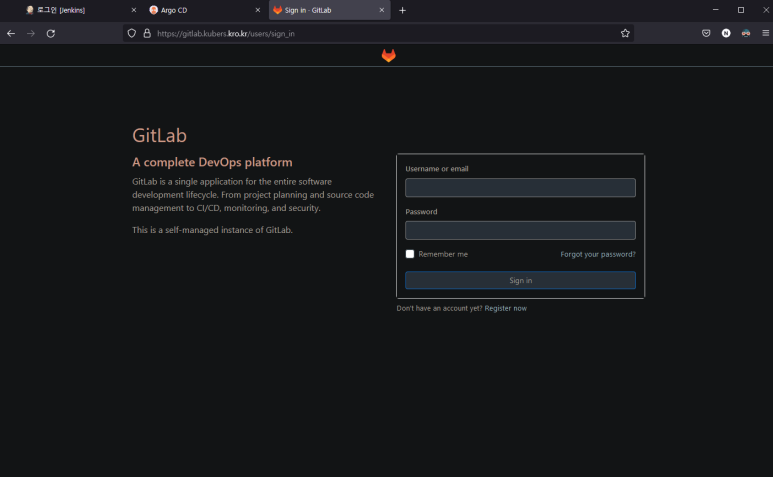Open Pocket save icon in toolbar

coord(706,33)
